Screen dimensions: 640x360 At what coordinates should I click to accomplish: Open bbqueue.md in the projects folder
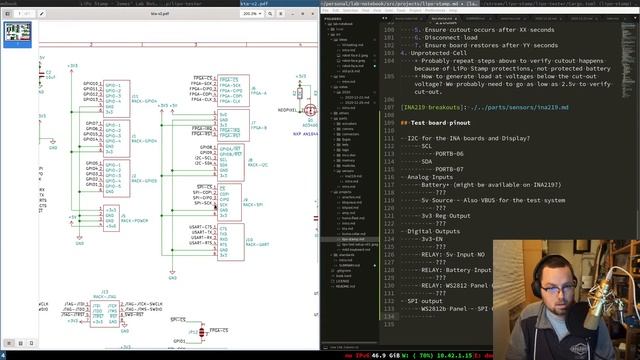(x=352, y=202)
